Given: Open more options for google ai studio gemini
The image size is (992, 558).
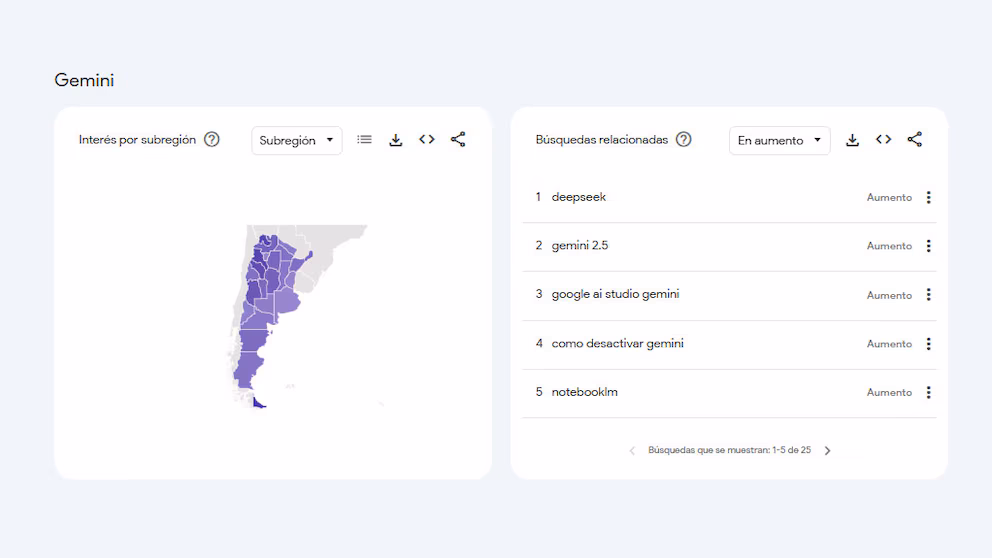Looking at the screenshot, I should coord(928,294).
